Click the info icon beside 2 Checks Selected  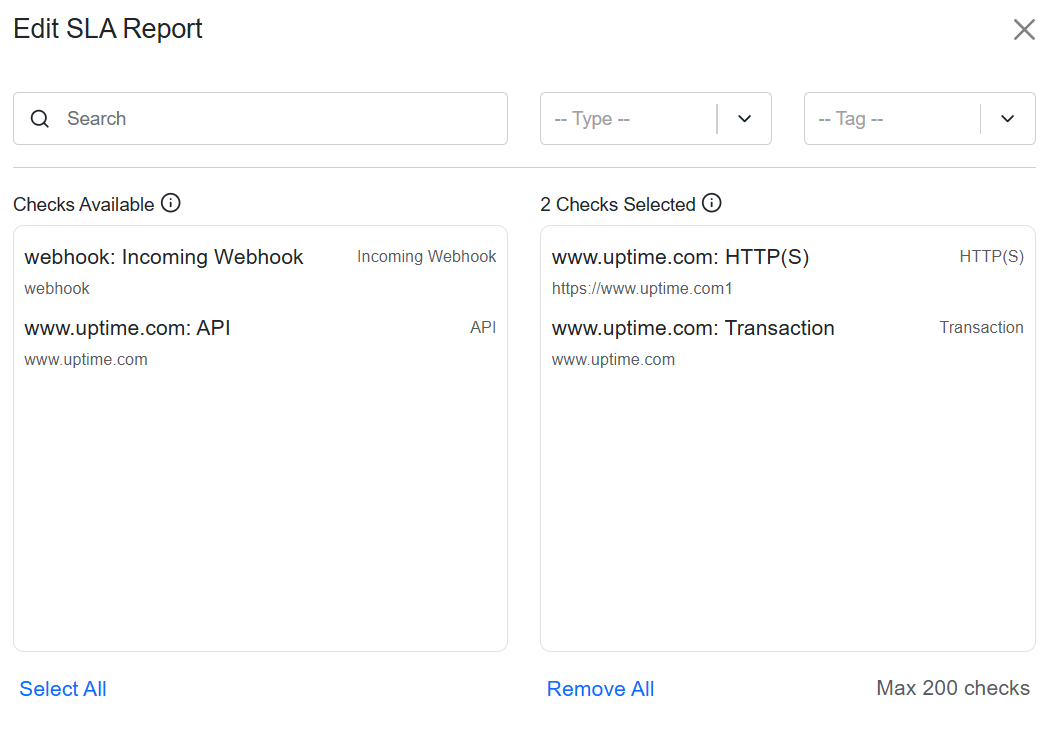(711, 203)
